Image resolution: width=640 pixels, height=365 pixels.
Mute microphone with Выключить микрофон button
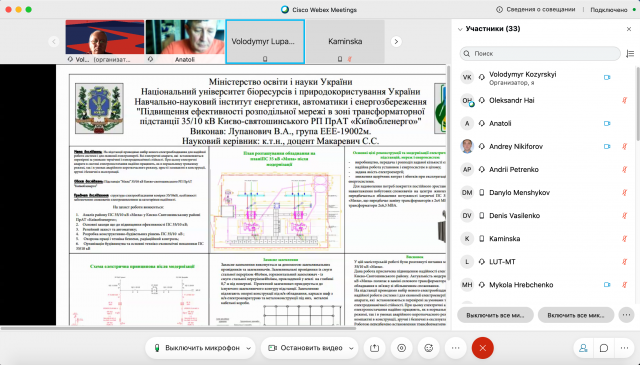(x=197, y=348)
